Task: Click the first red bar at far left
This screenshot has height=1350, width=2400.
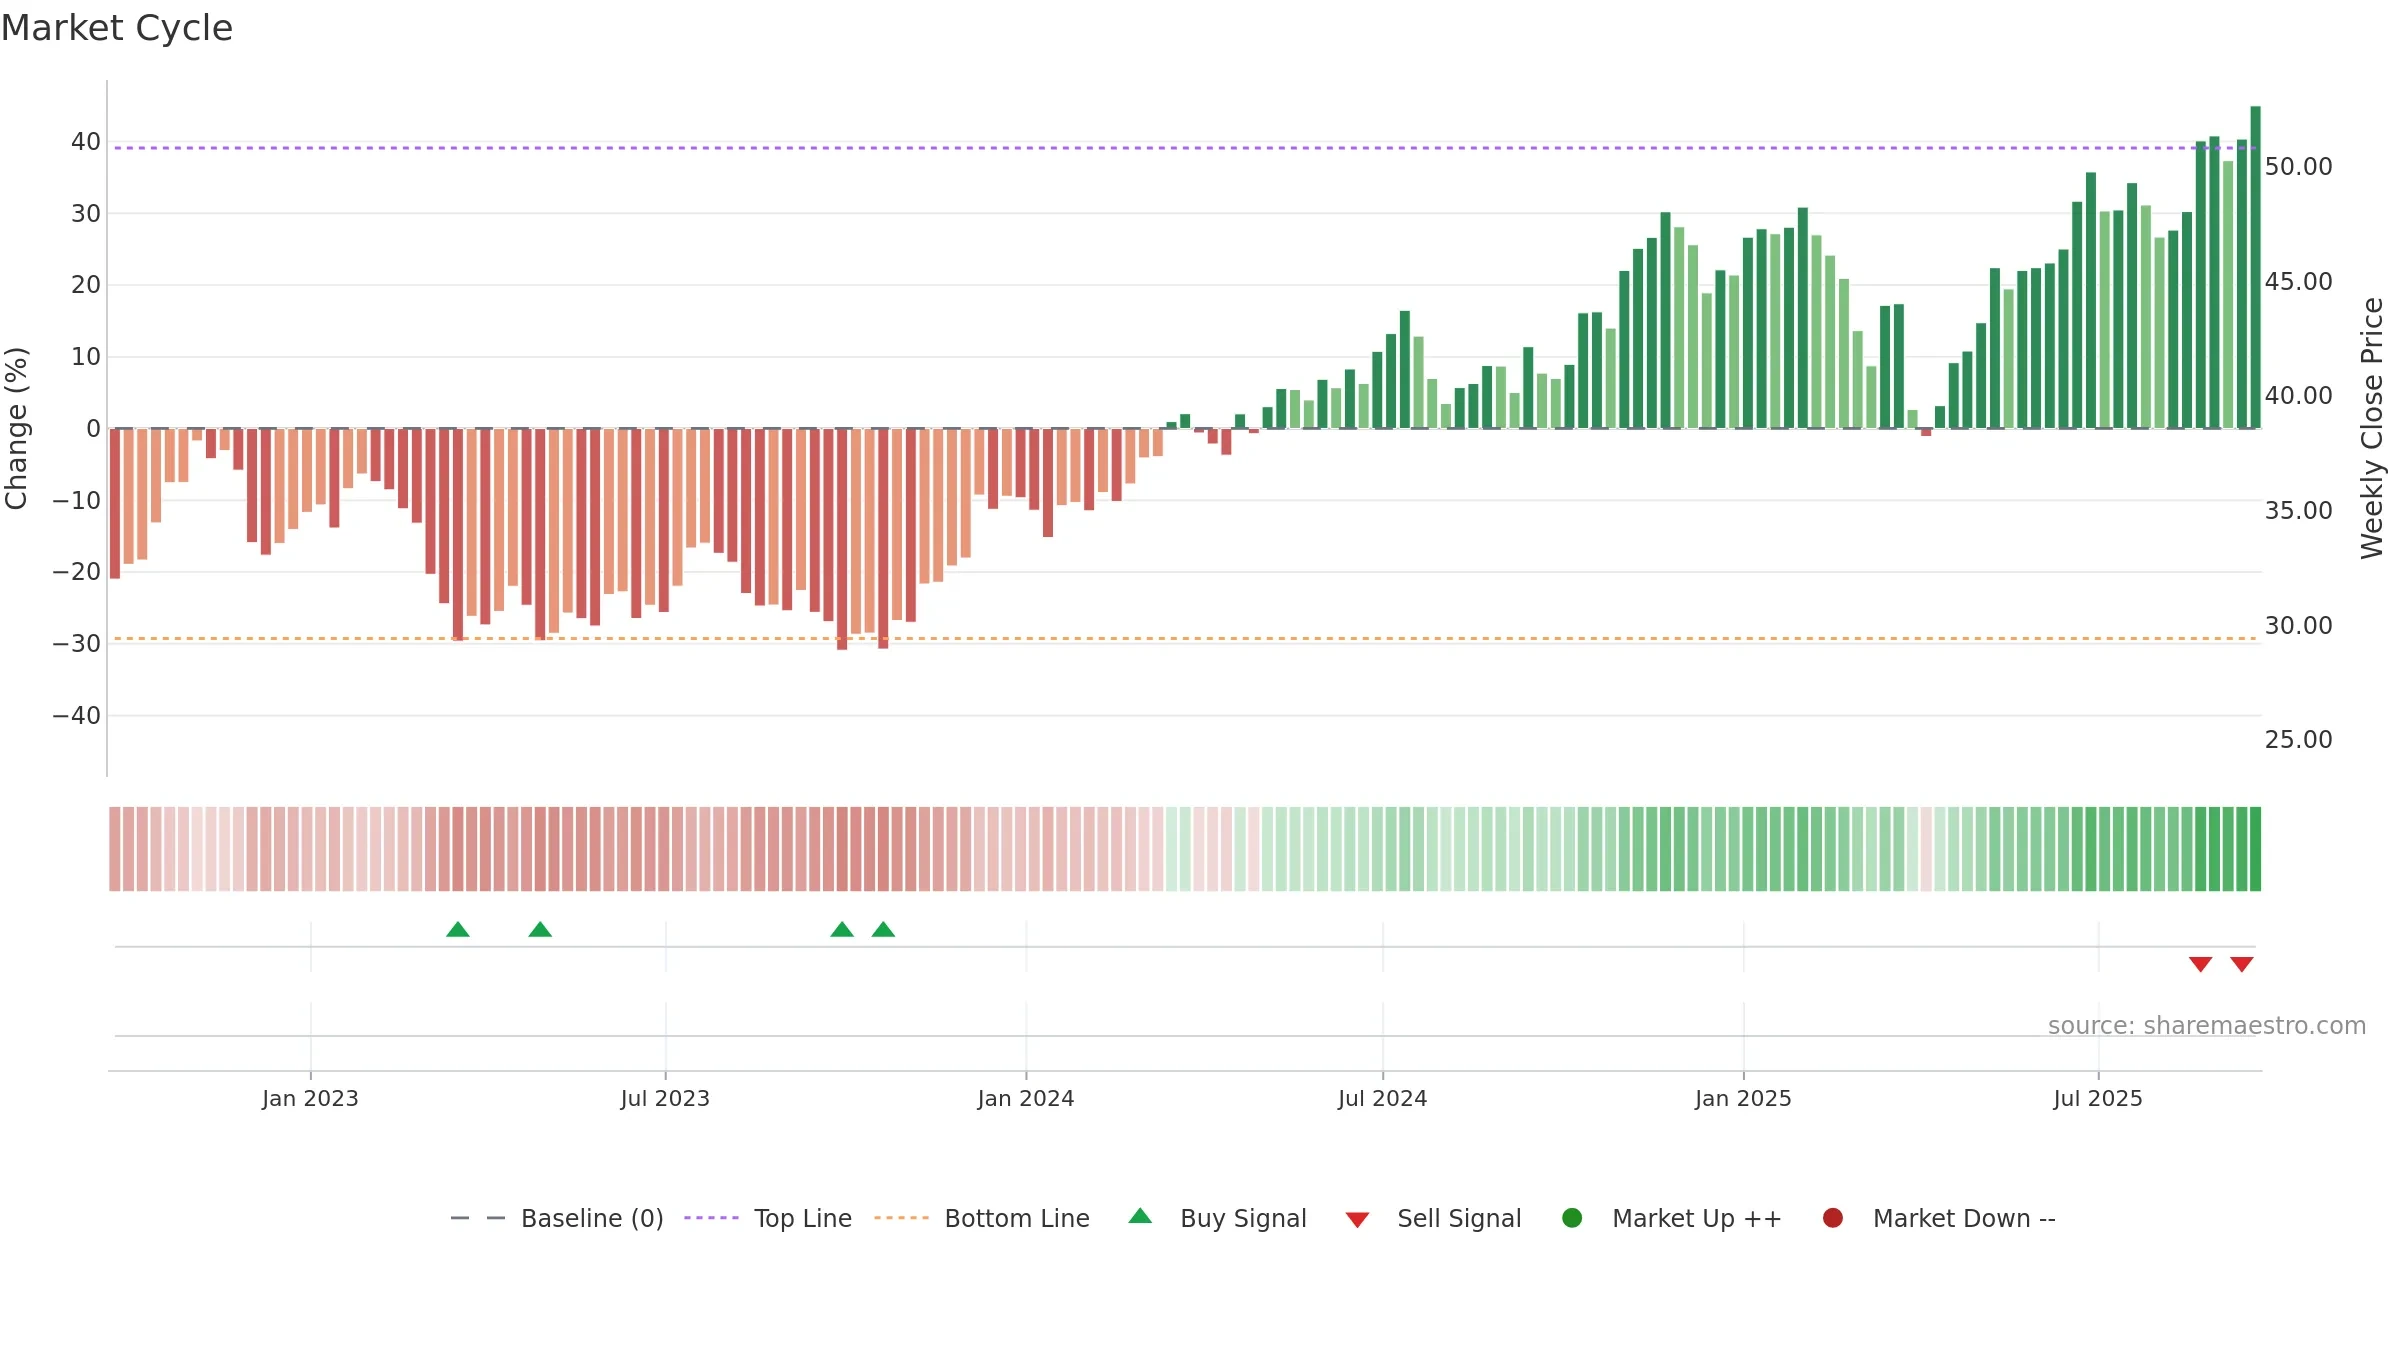Action: tap(115, 503)
